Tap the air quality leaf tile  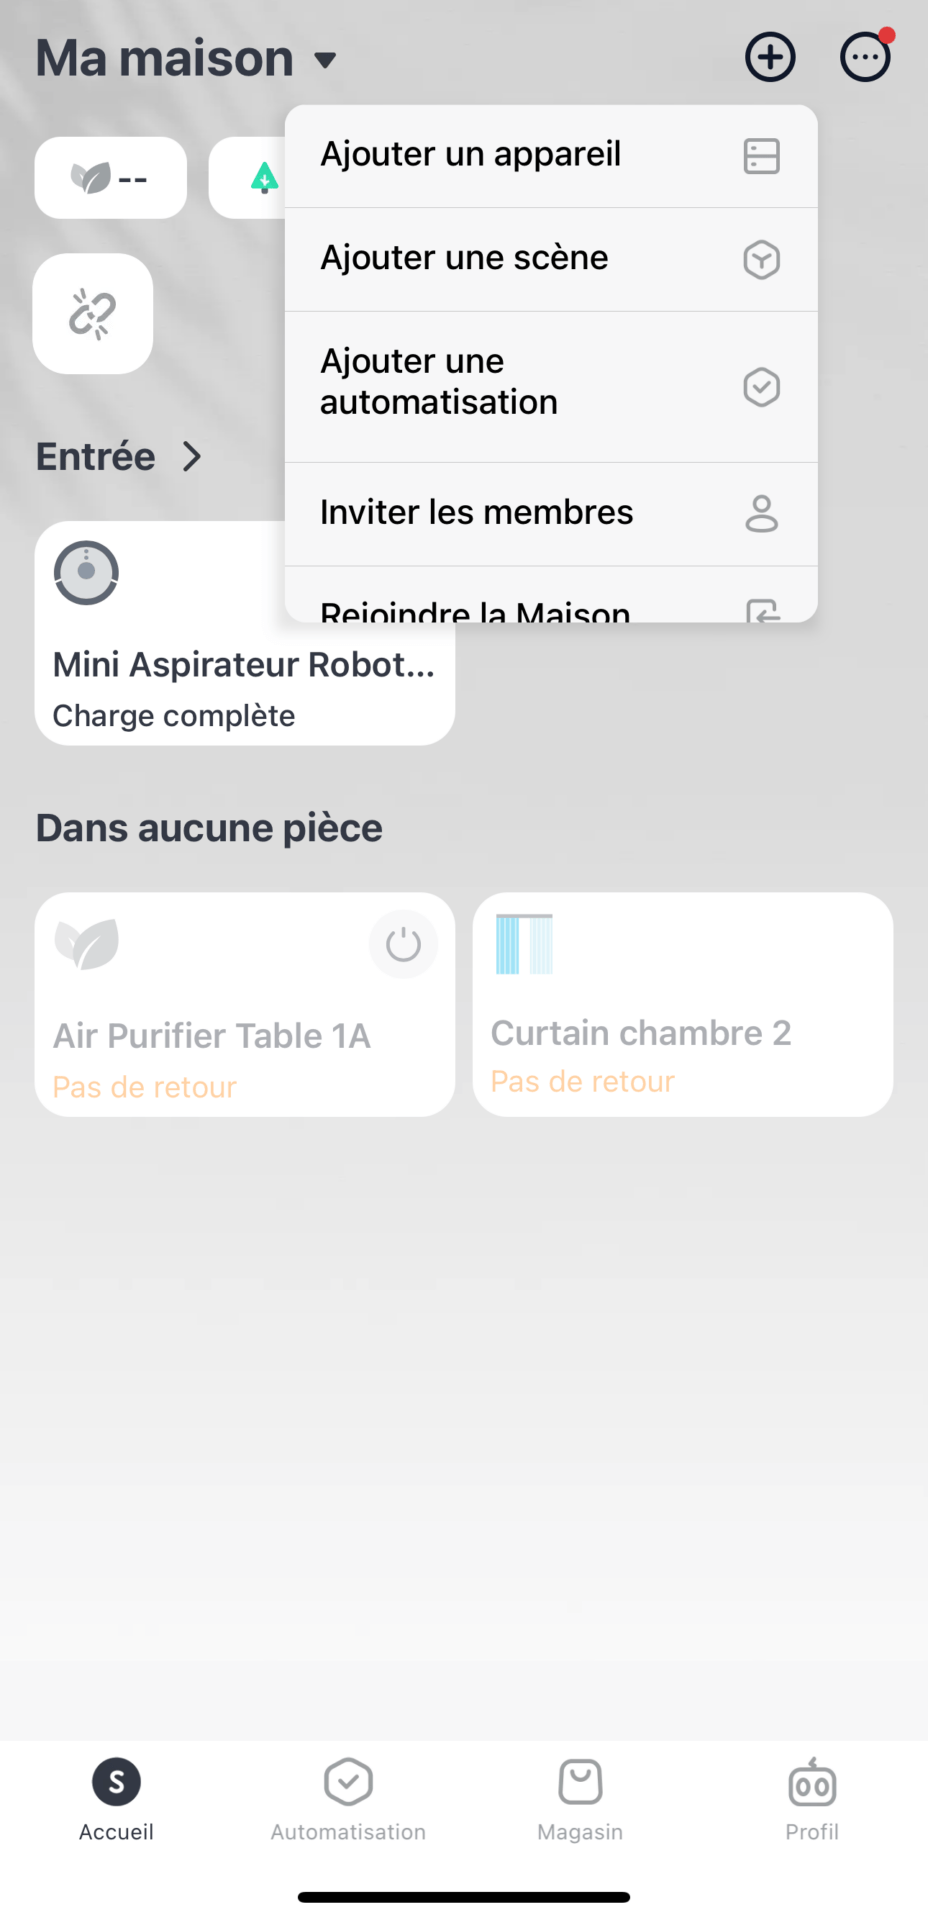click(x=110, y=178)
